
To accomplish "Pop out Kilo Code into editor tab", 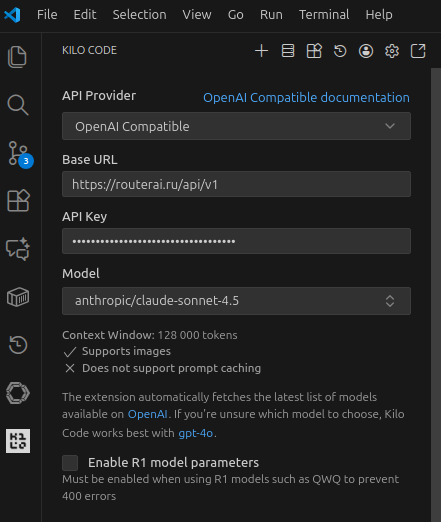I will pos(418,51).
